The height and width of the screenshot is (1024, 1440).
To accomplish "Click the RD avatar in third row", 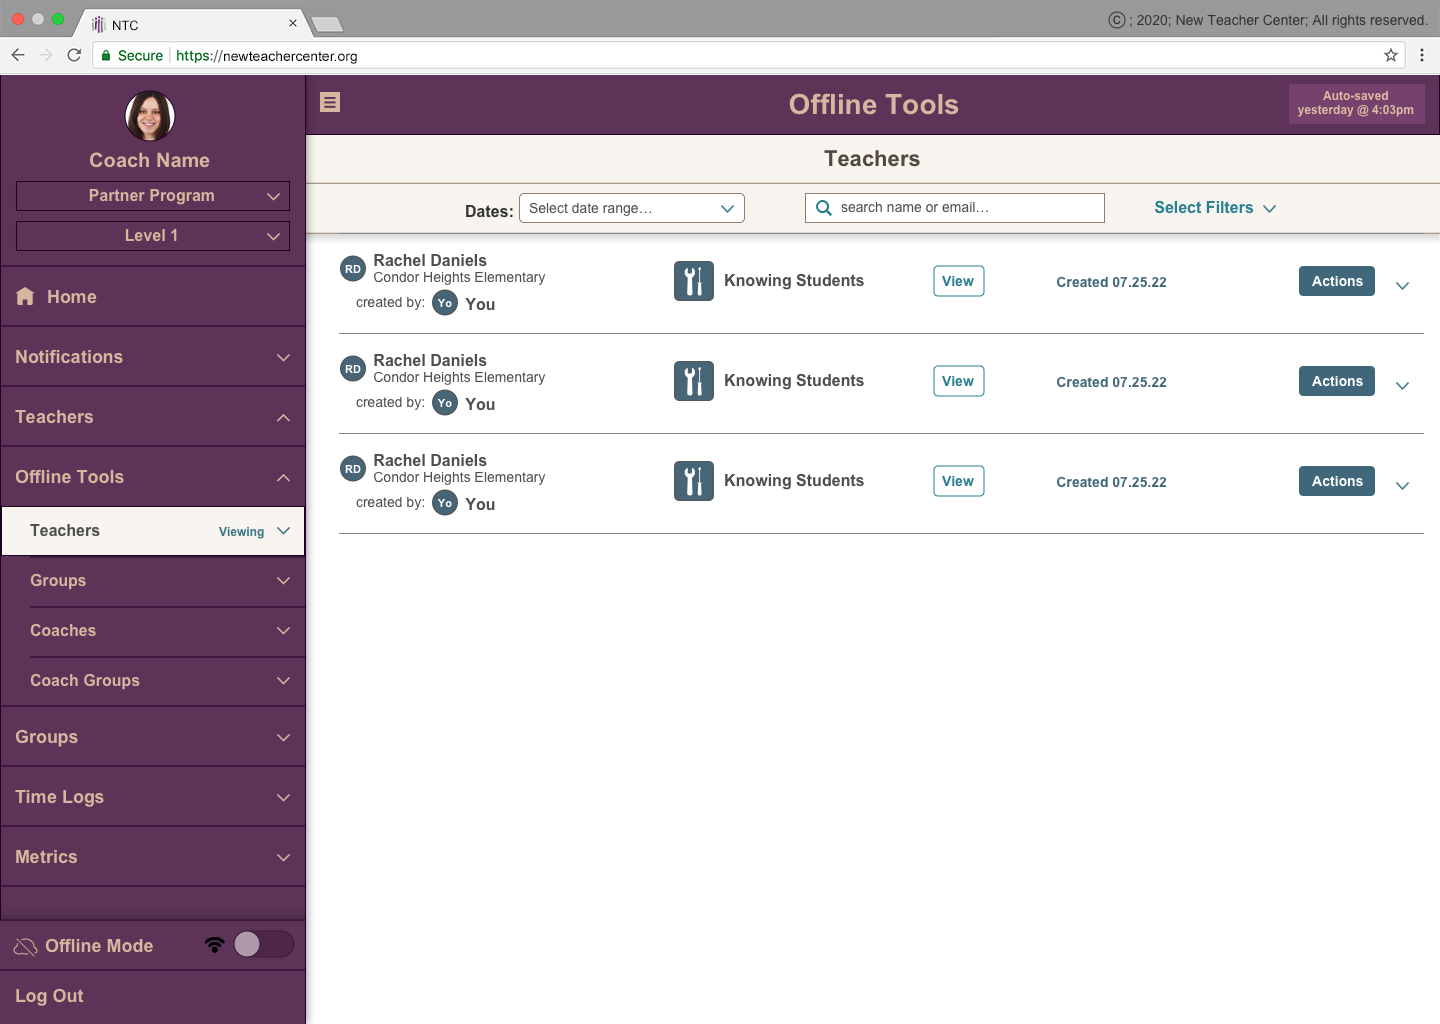I will point(353,469).
